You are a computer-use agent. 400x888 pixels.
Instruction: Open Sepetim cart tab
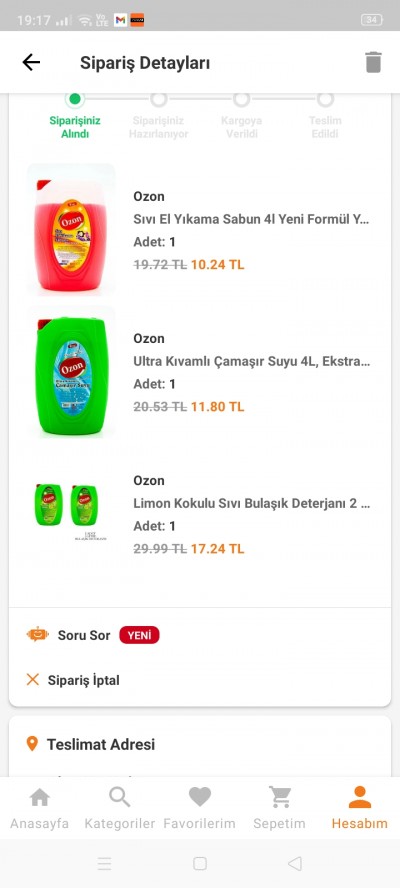(x=279, y=809)
